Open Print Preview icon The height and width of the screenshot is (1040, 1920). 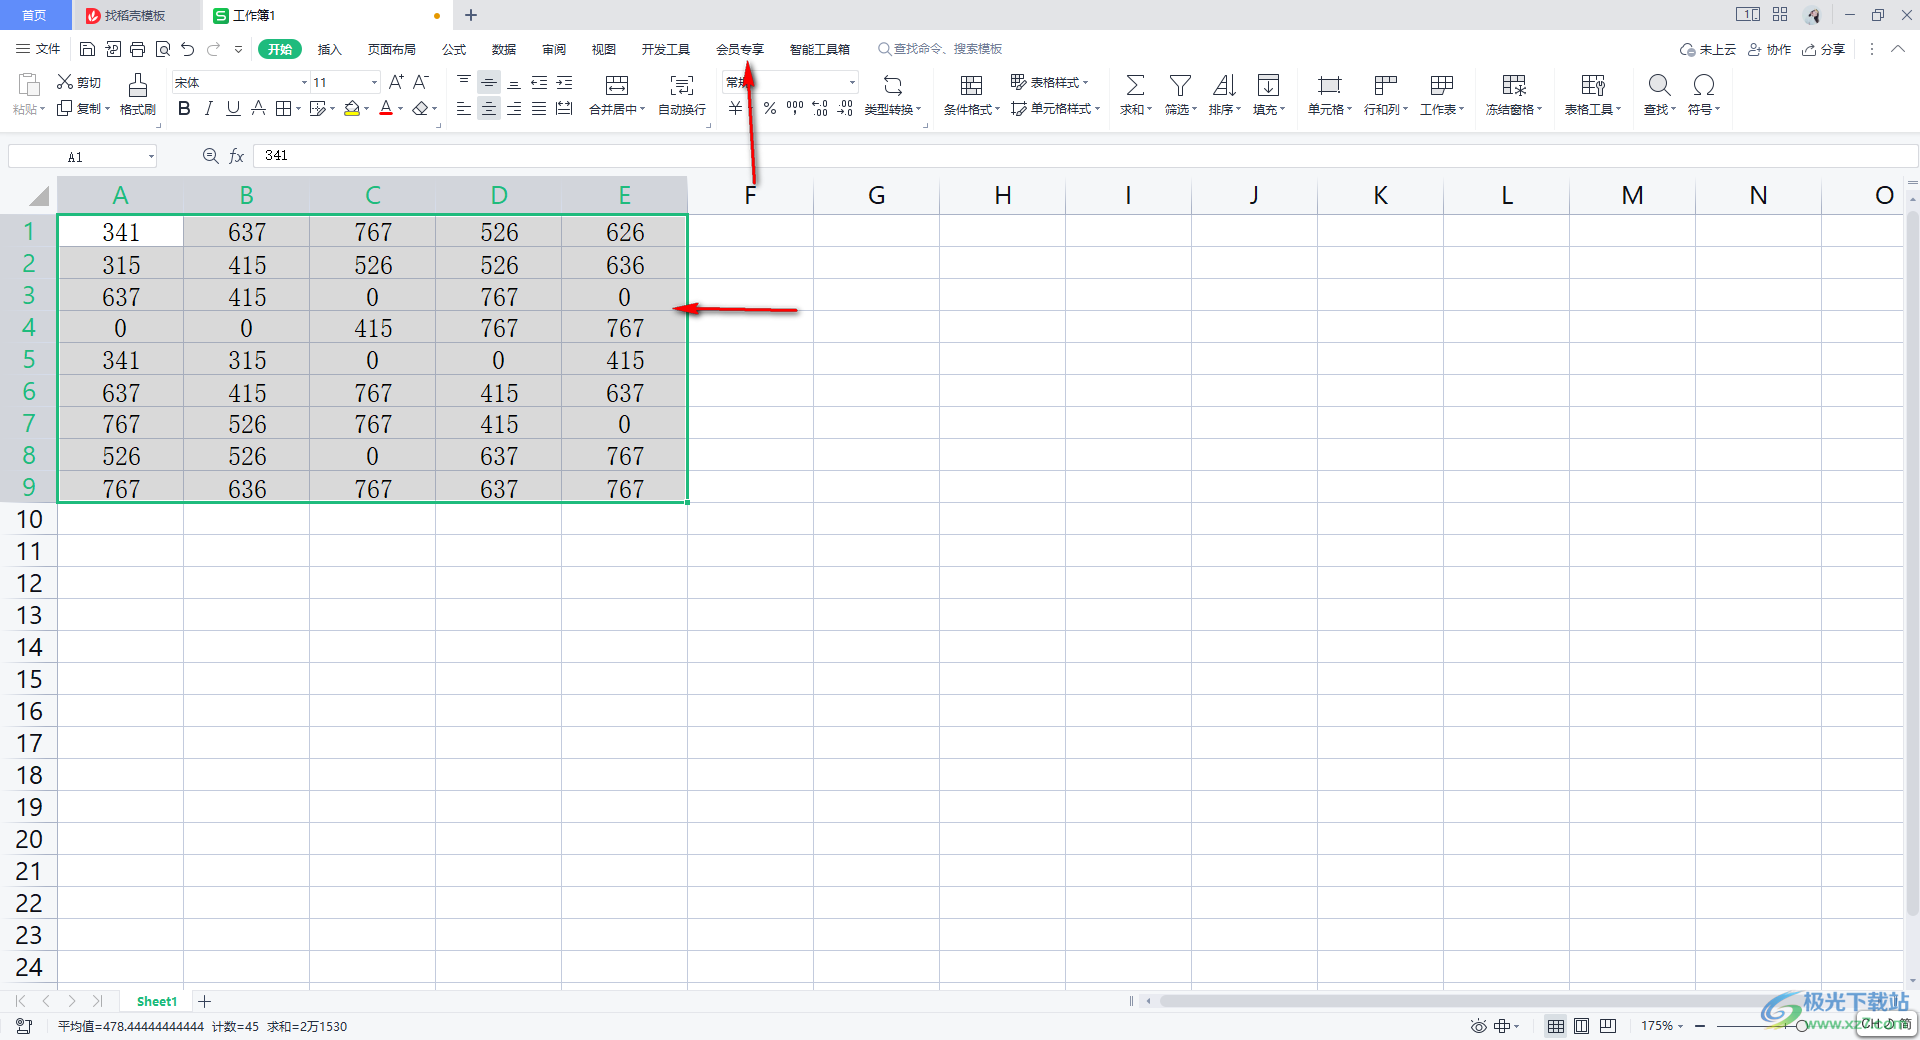[x=162, y=49]
